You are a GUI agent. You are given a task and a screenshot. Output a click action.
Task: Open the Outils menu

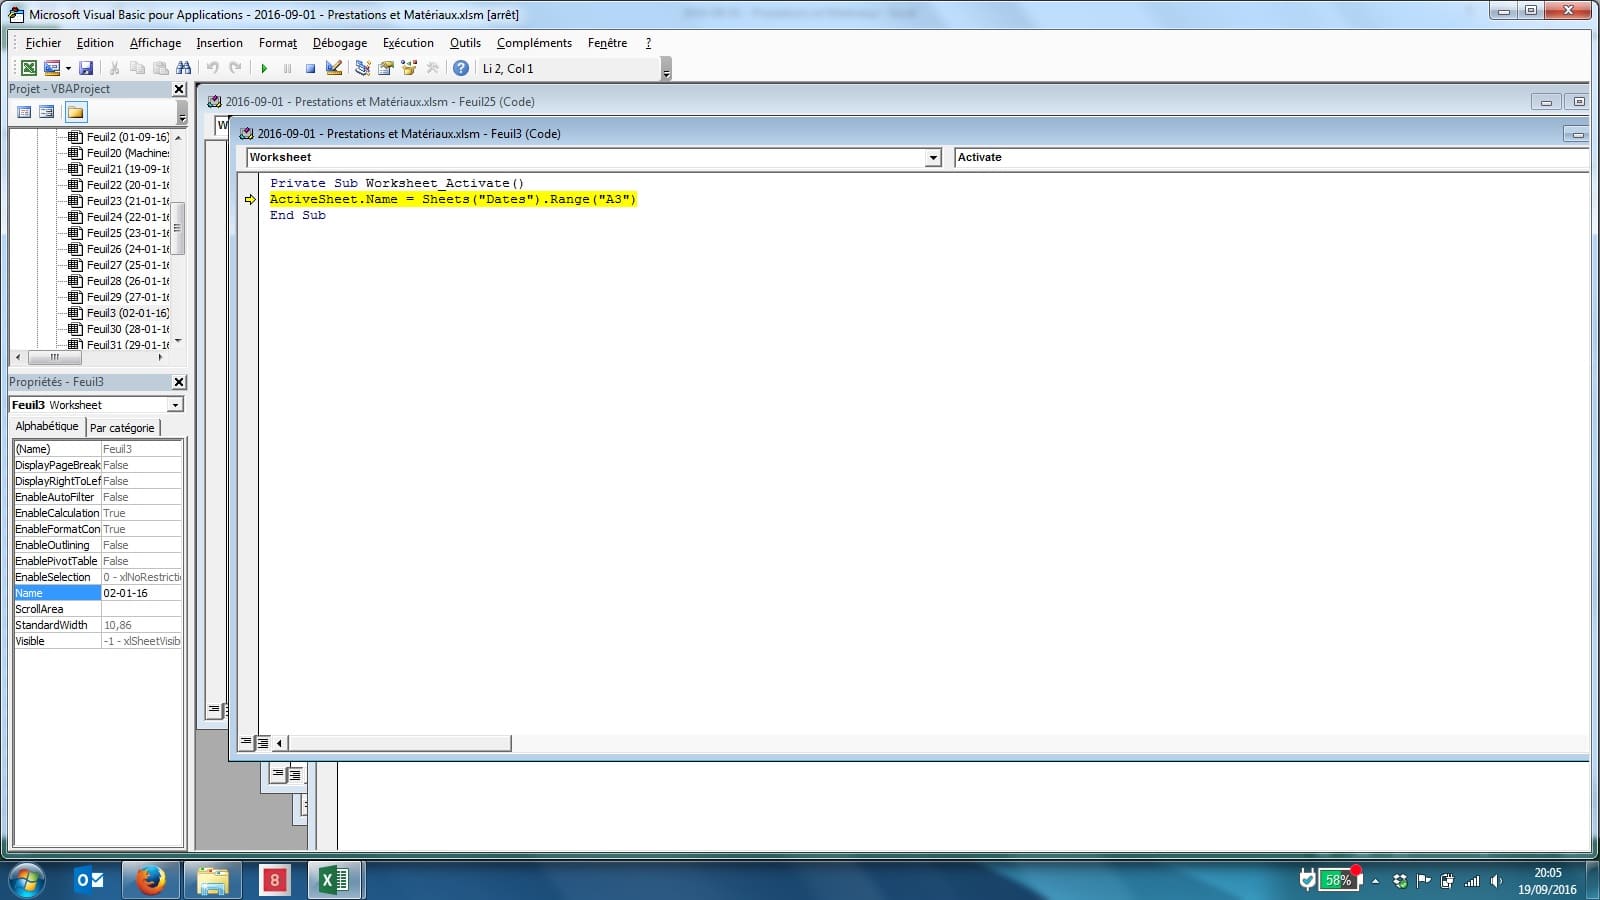point(465,43)
